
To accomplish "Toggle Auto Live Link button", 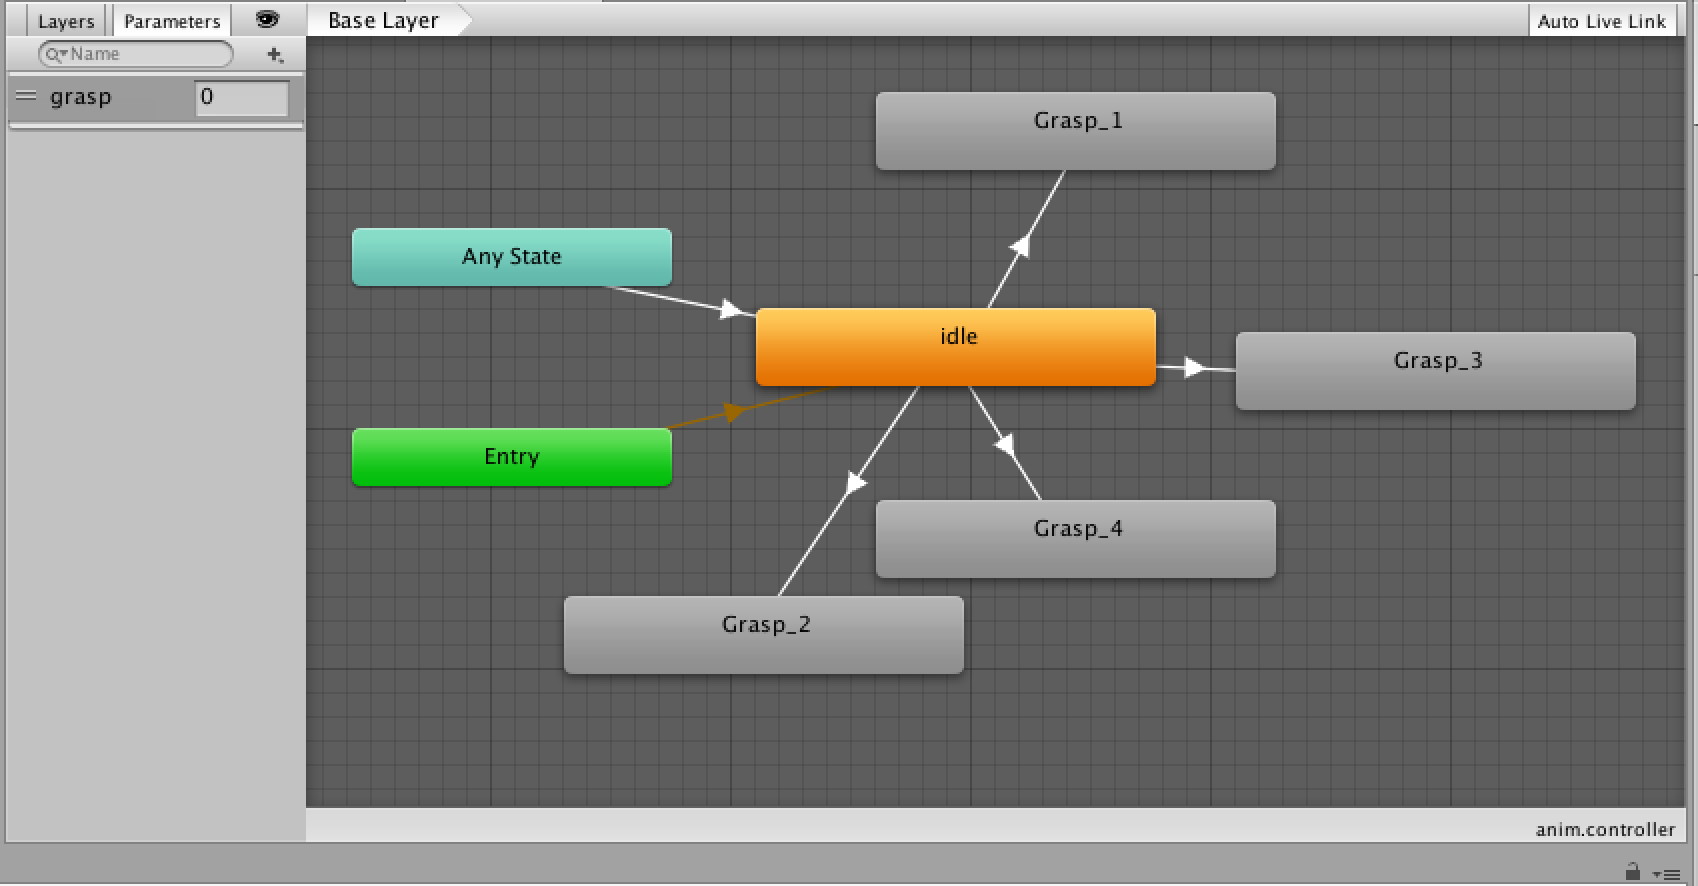I will (x=1602, y=21).
